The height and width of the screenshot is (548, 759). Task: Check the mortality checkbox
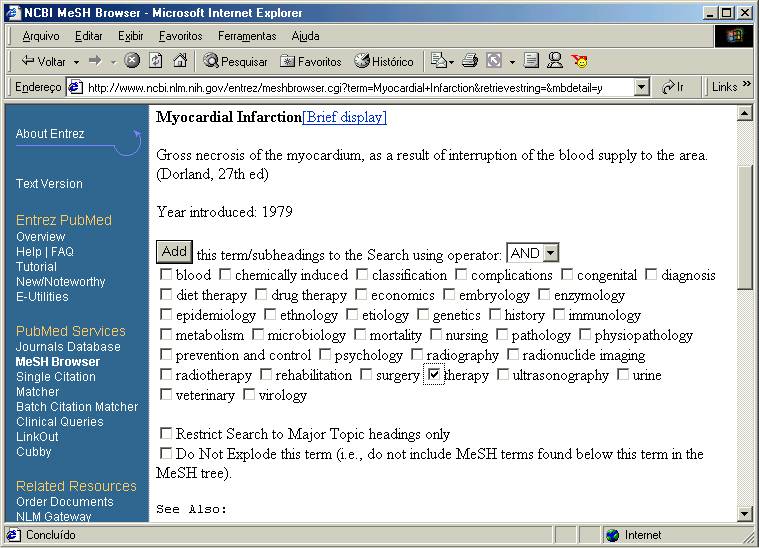(x=360, y=335)
